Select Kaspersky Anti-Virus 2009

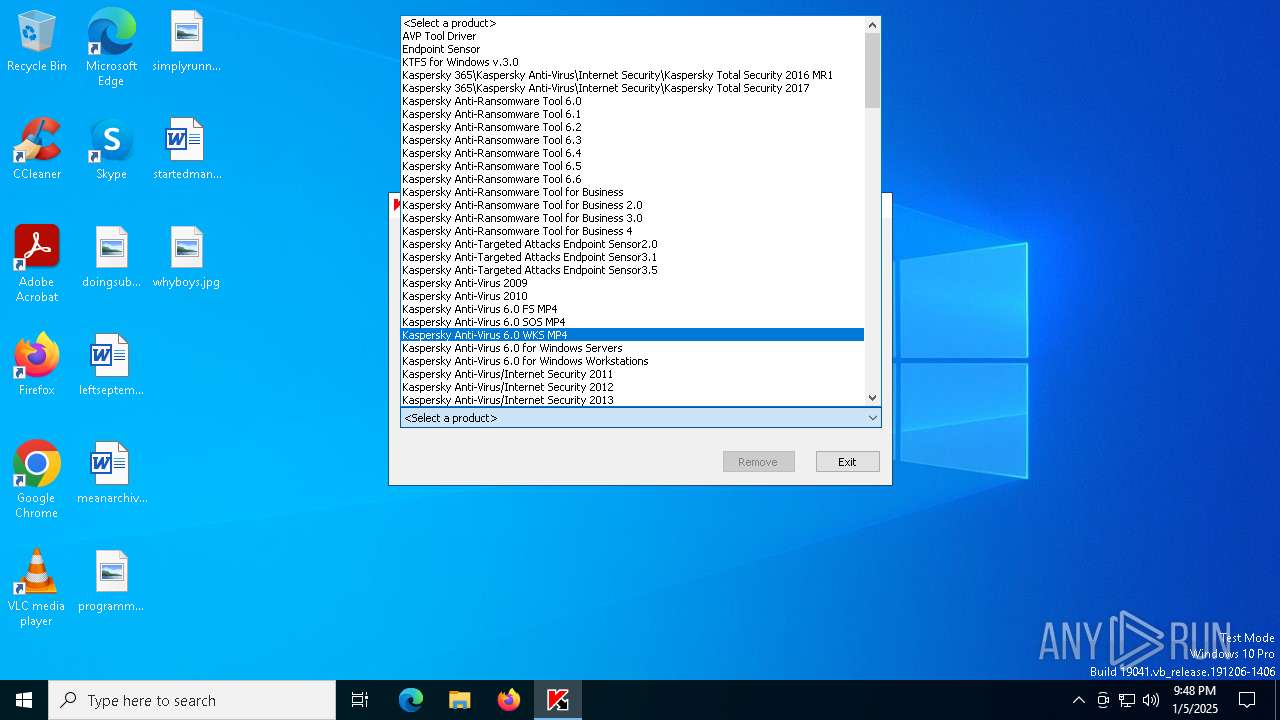[x=632, y=283]
